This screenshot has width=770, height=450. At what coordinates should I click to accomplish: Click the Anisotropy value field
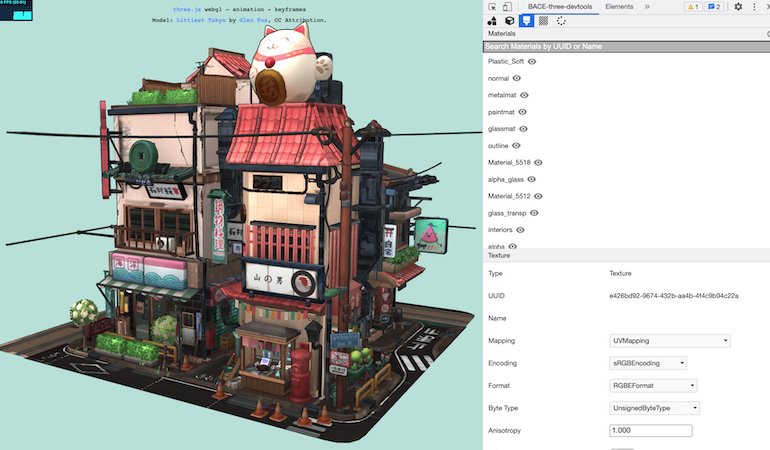pos(651,430)
